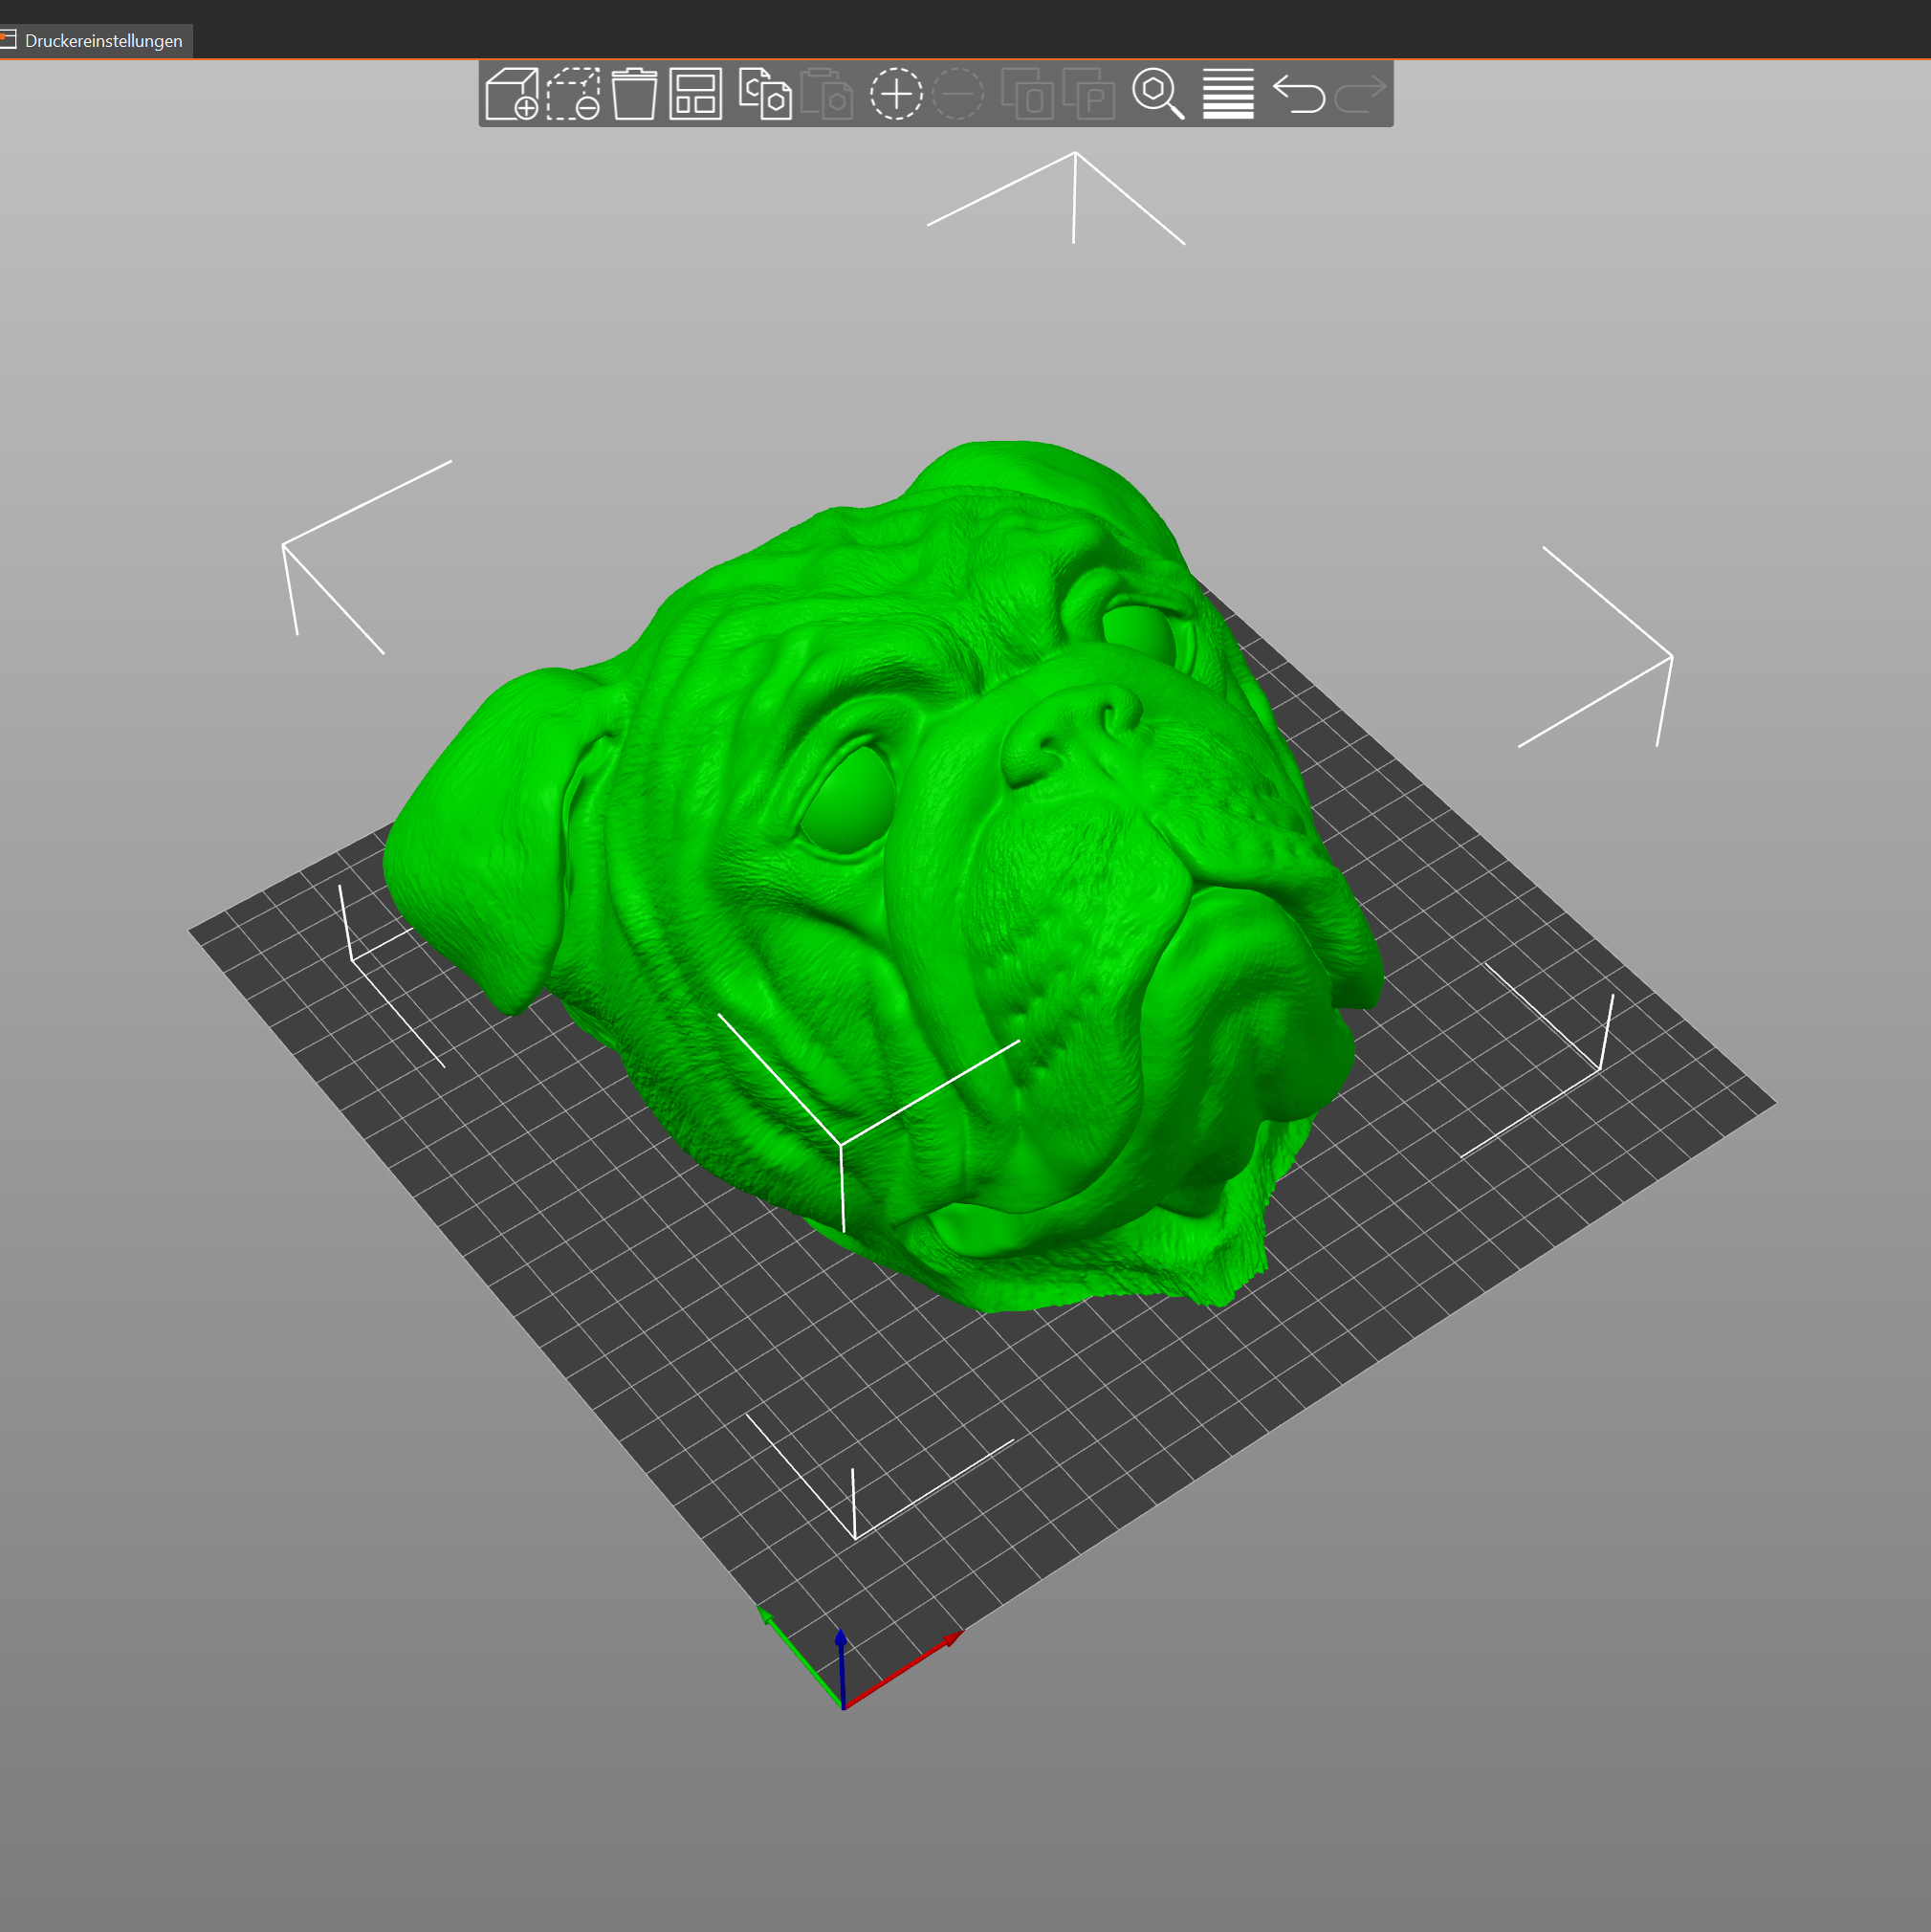Click the Delete all trash can icon
Image resolution: width=1931 pixels, height=1932 pixels.
634,94
